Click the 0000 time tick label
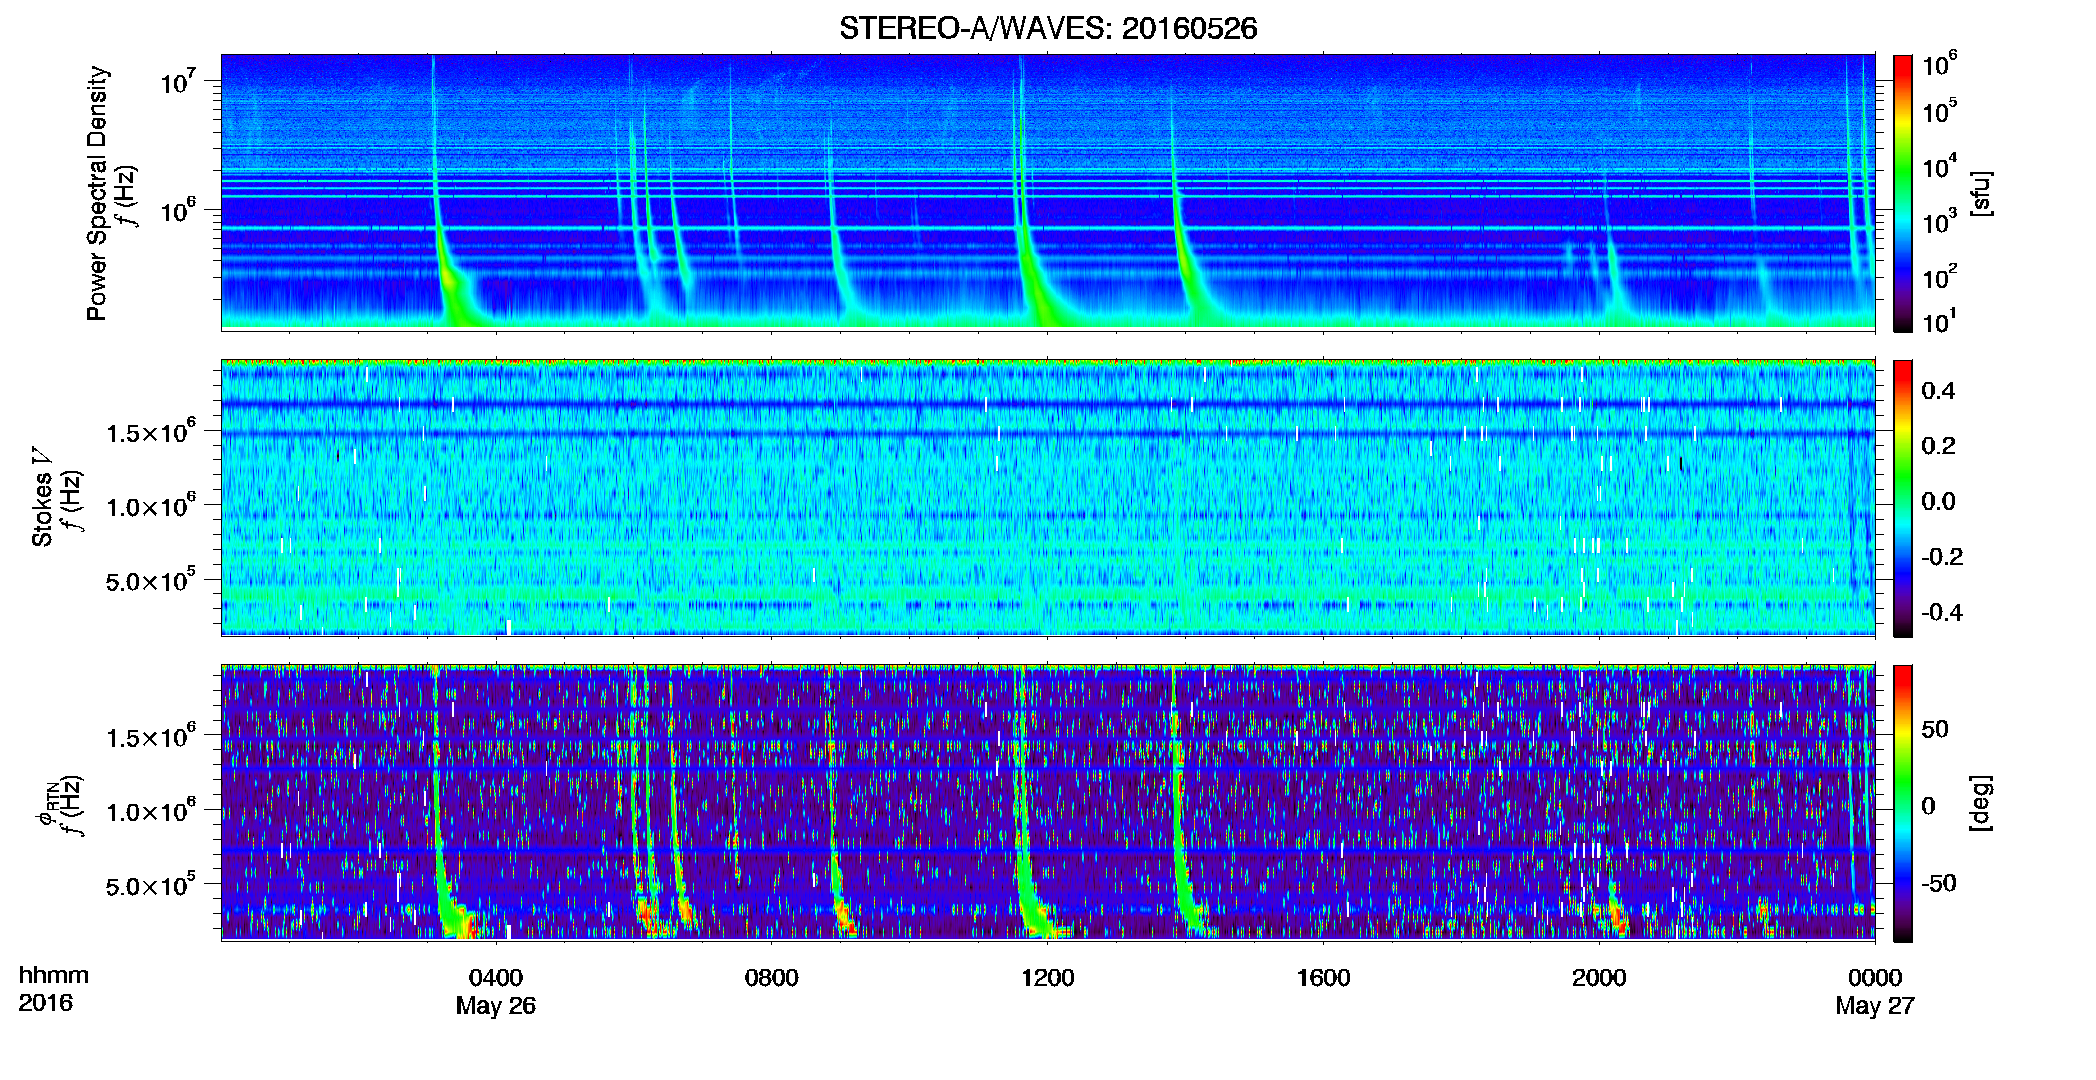This screenshot has width=2096, height=1080. (x=1875, y=978)
